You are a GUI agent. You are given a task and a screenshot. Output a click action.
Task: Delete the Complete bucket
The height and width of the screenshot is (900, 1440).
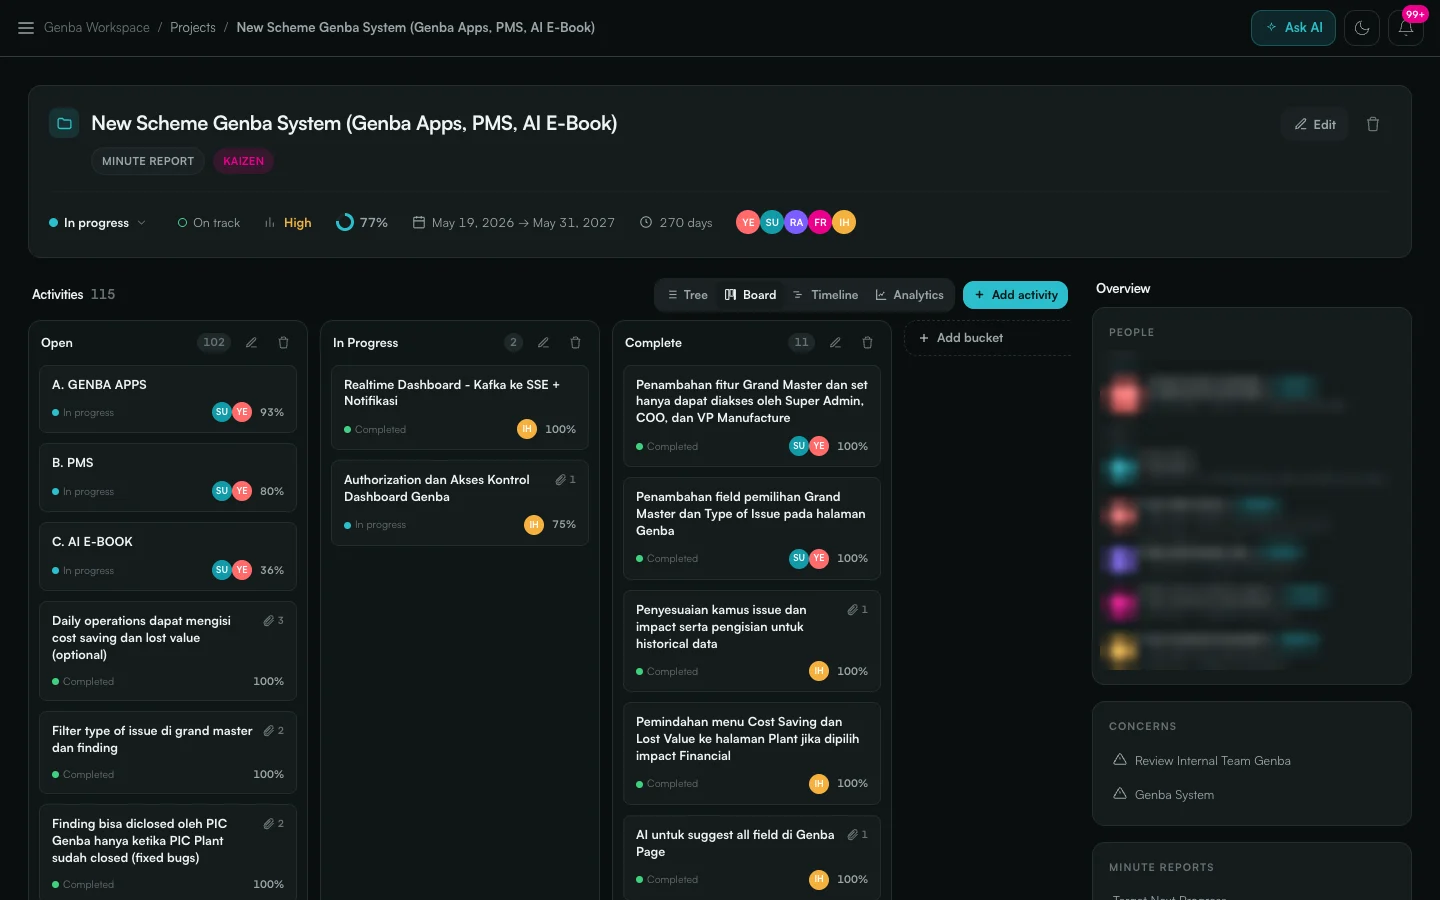pyautogui.click(x=868, y=343)
